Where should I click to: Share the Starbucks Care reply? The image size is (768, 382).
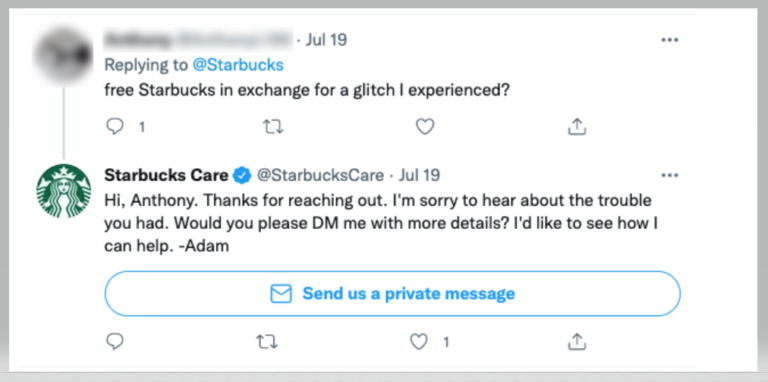click(x=576, y=341)
